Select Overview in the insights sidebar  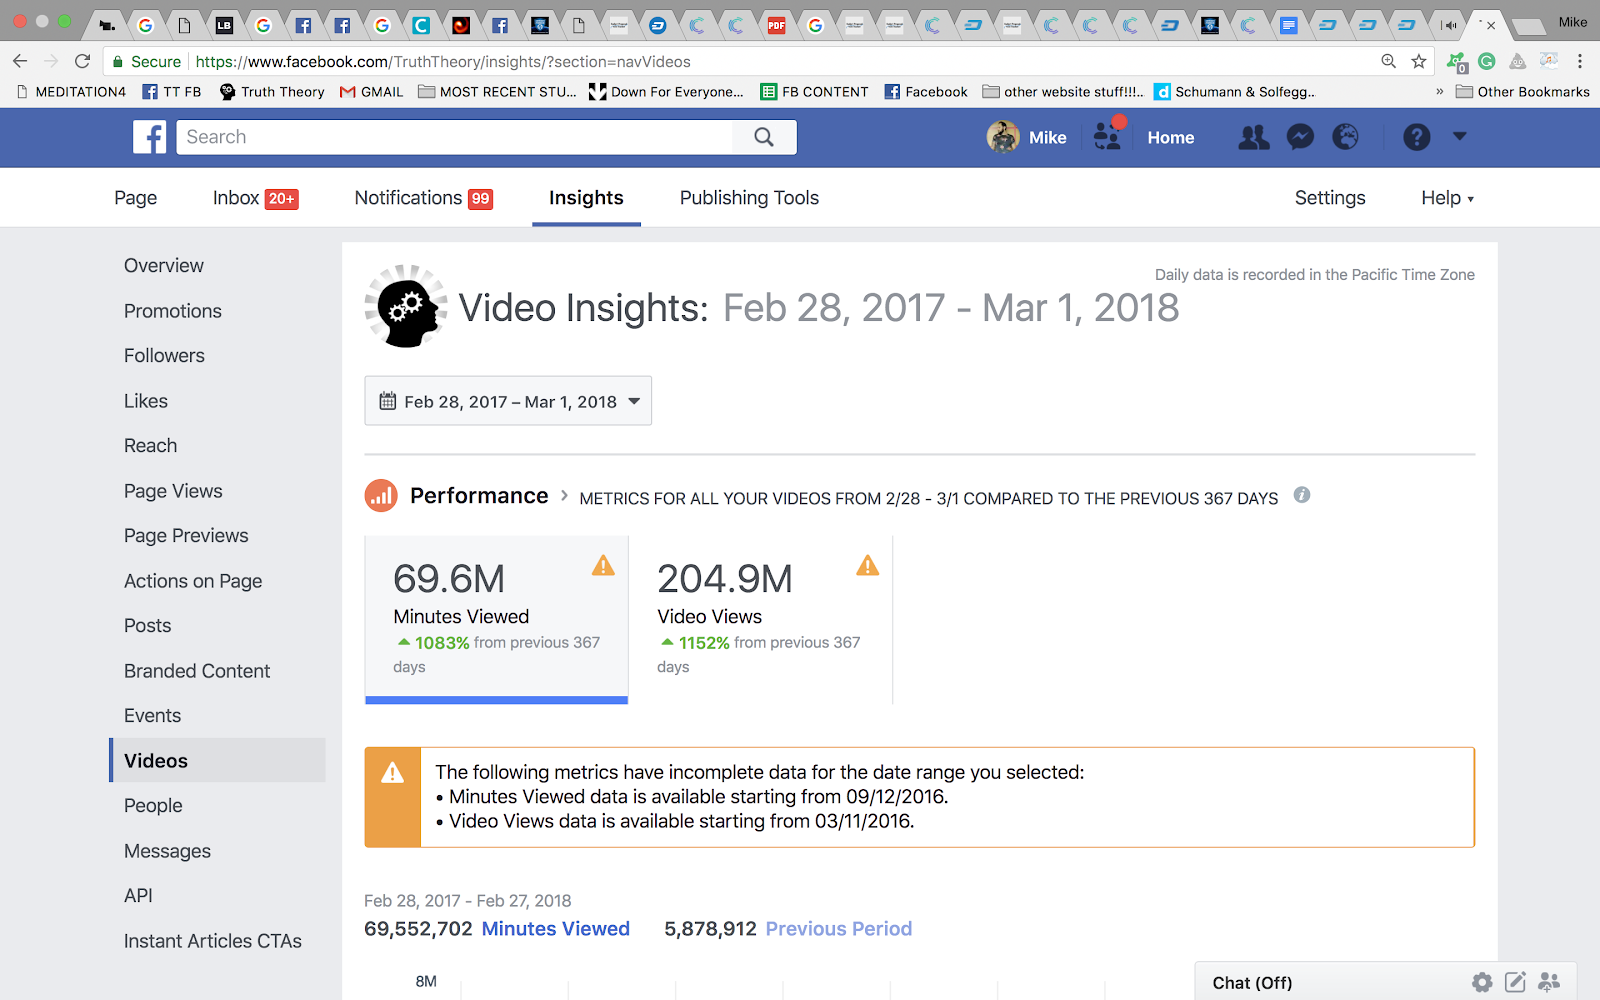point(164,265)
